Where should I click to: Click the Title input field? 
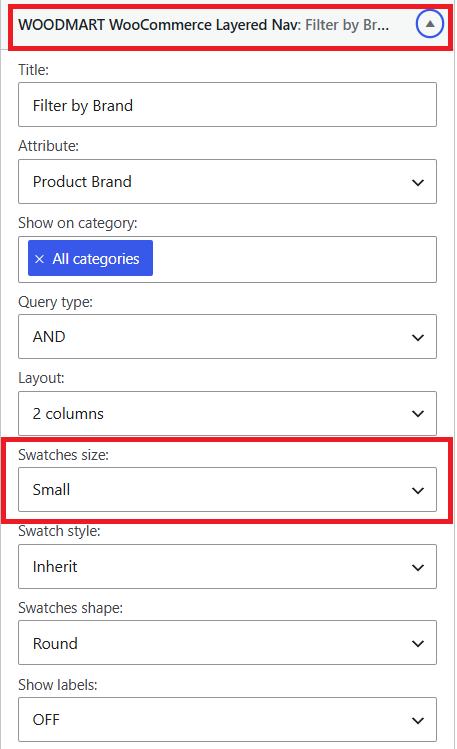click(x=227, y=105)
